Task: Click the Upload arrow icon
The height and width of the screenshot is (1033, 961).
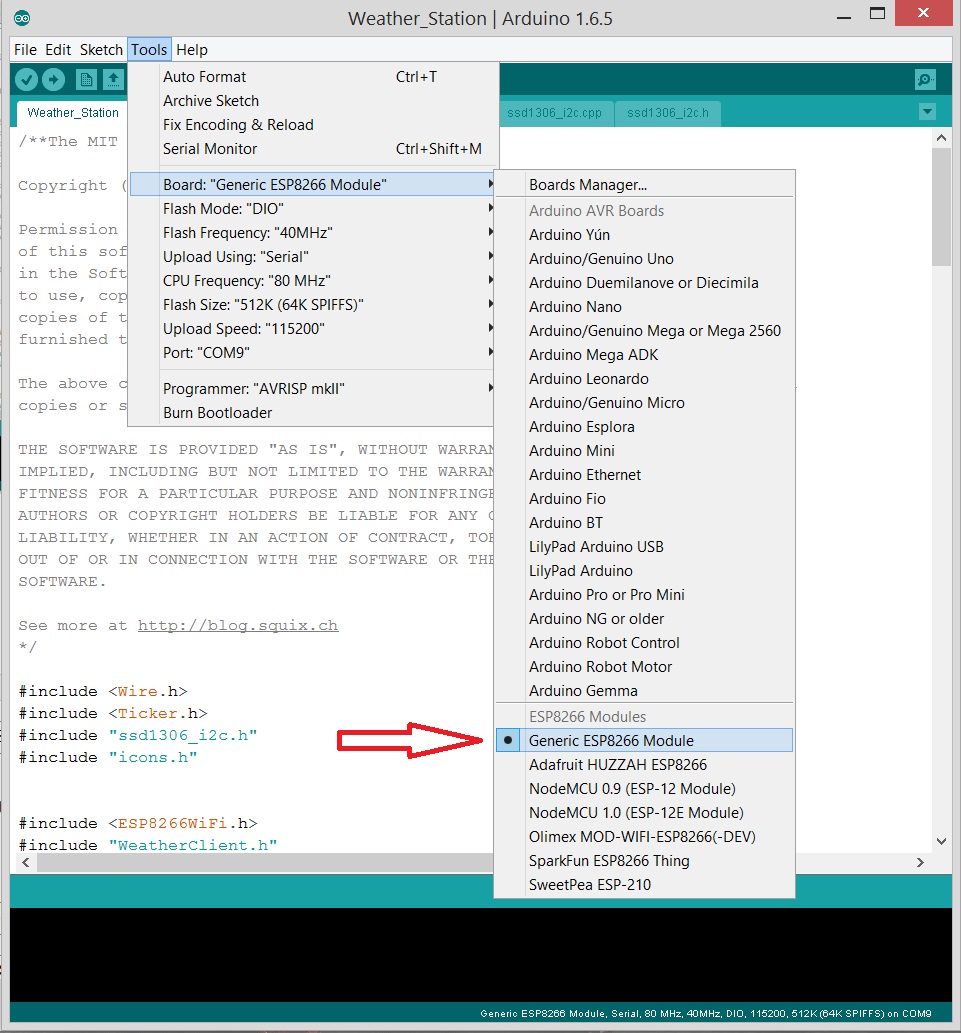Action: click(x=54, y=80)
